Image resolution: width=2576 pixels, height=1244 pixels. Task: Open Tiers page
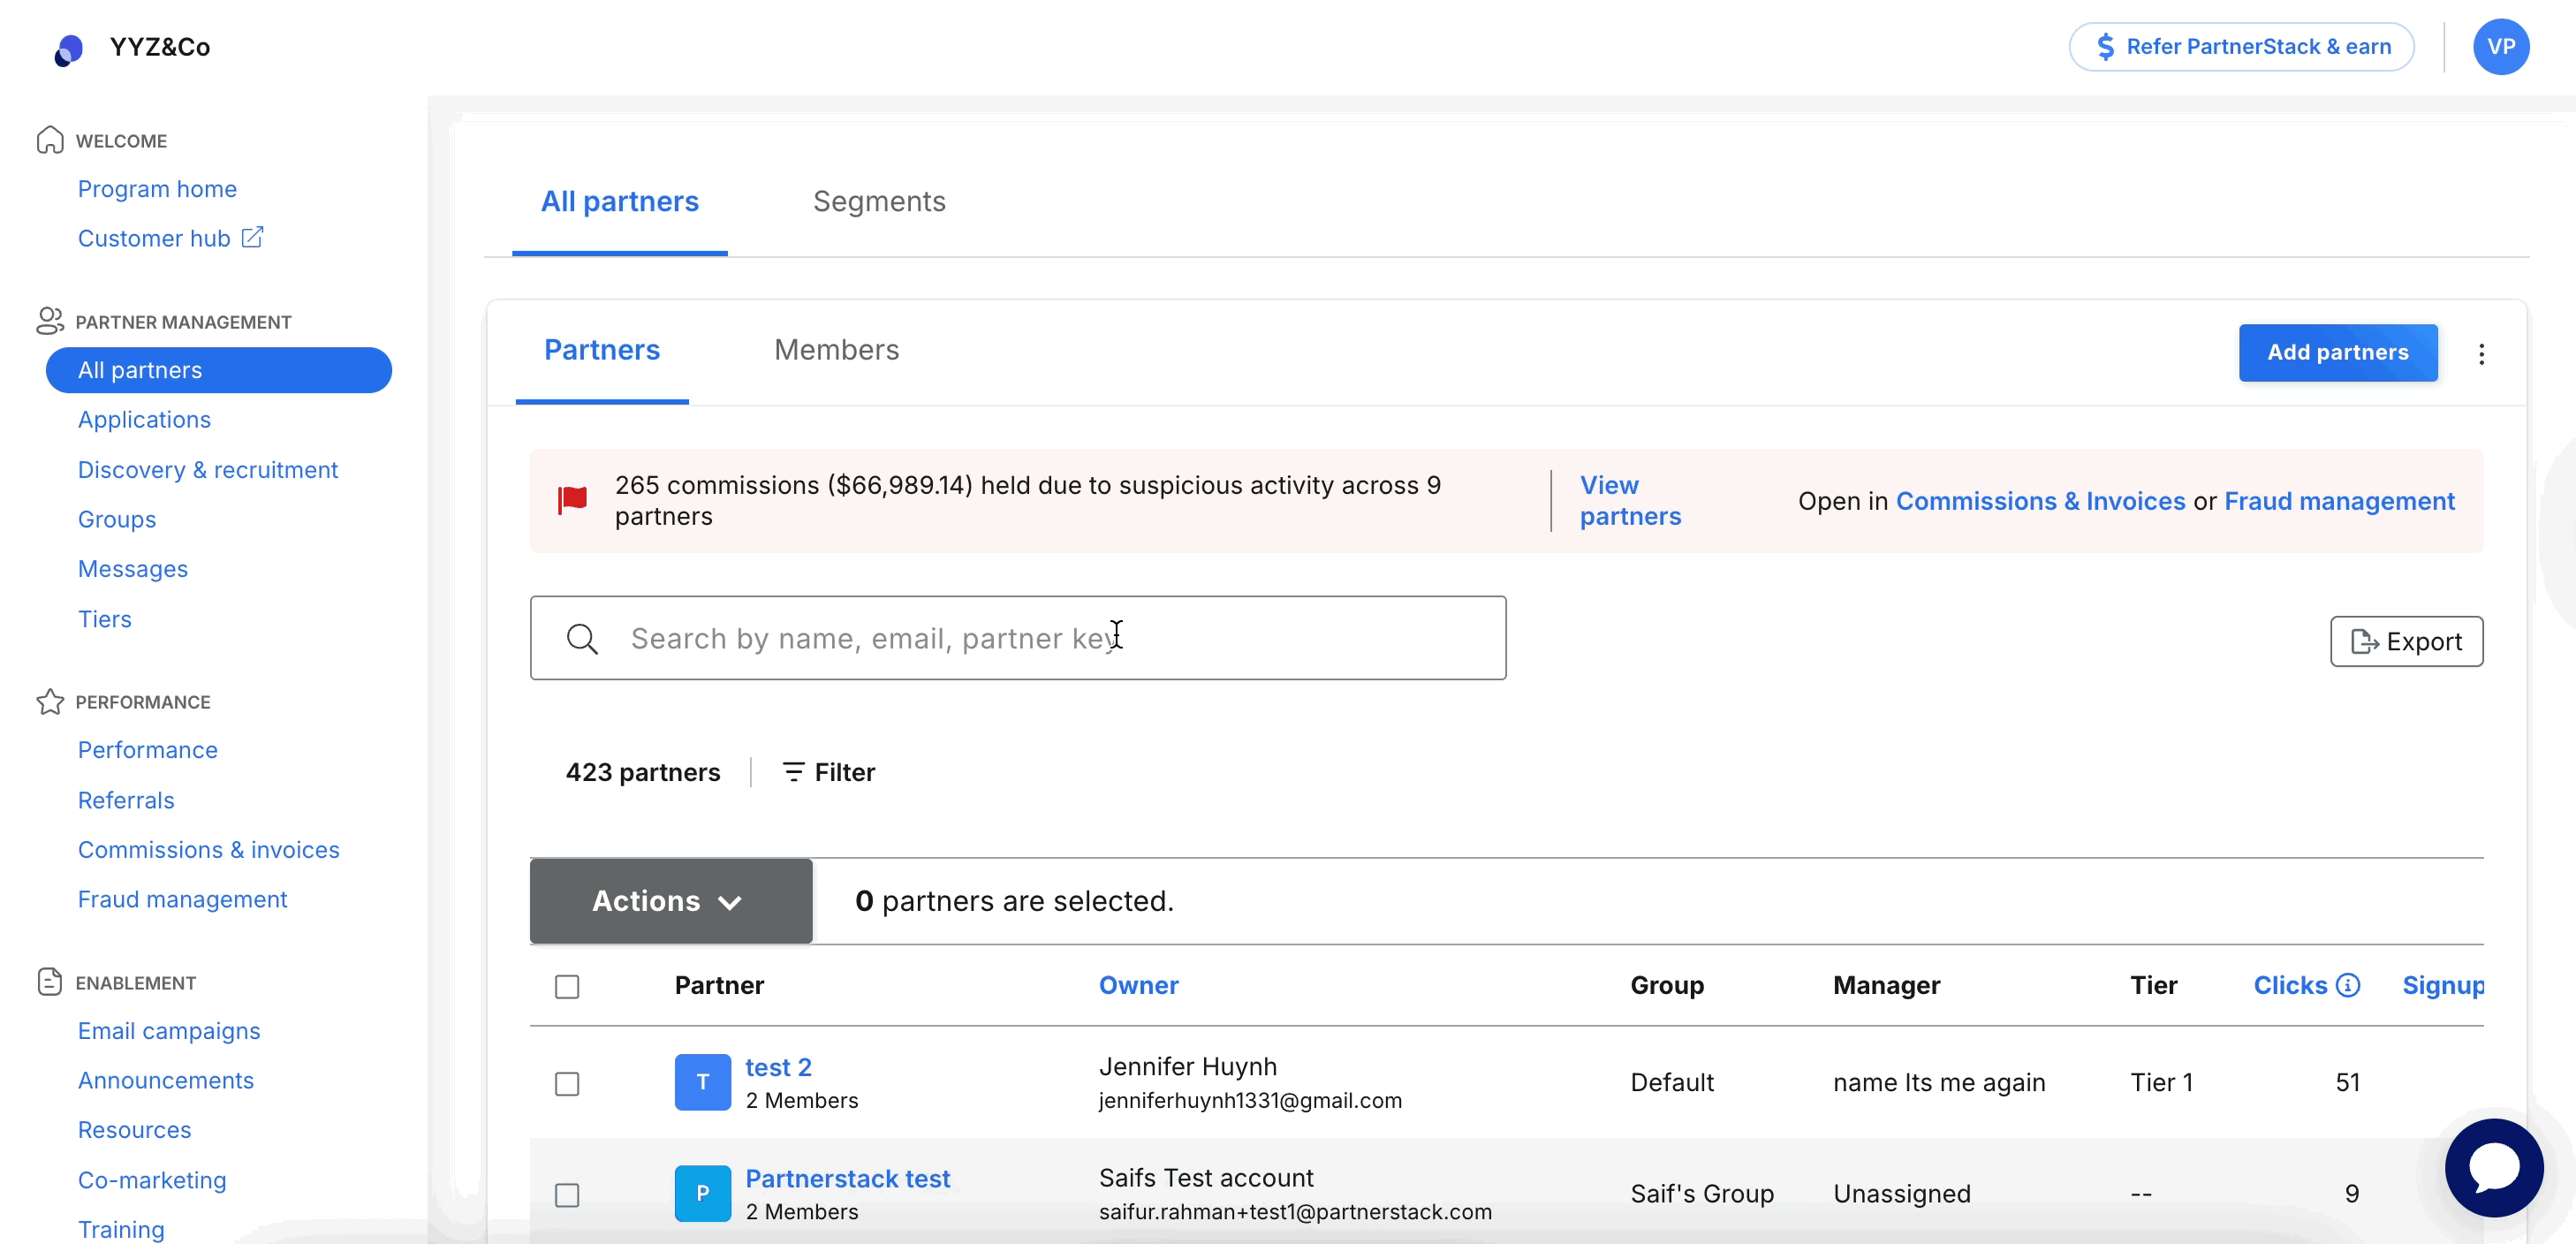pyautogui.click(x=105, y=619)
